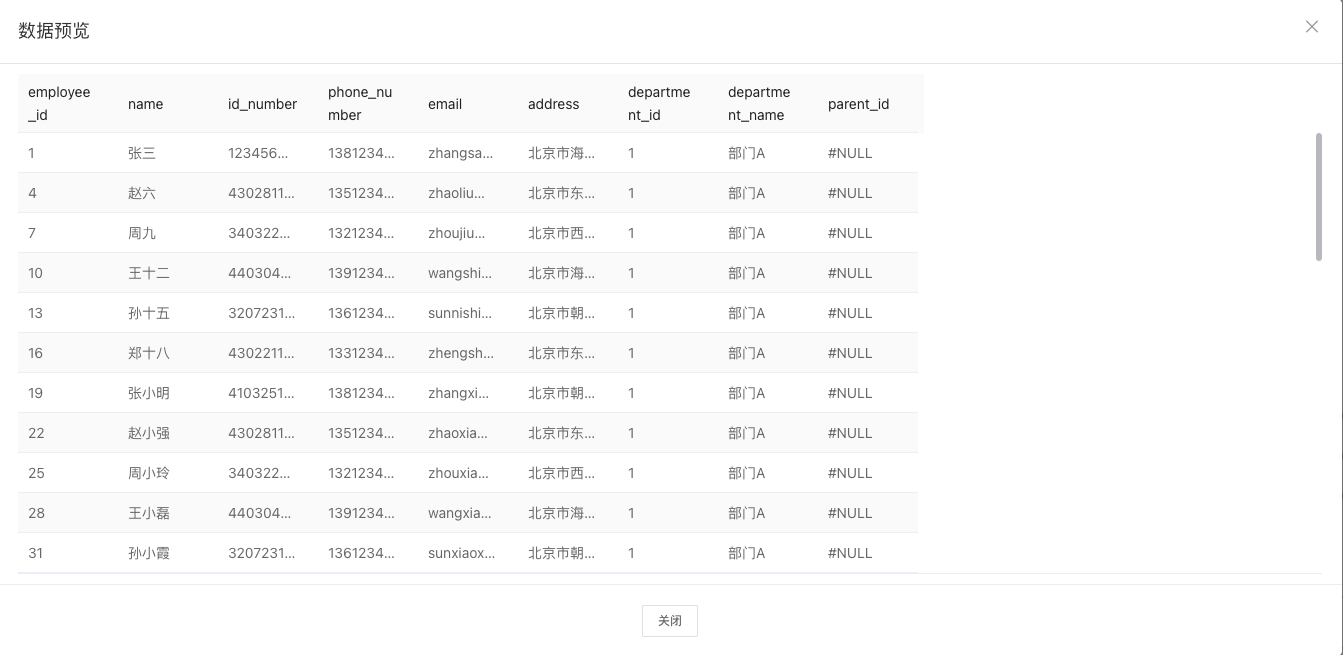Click phone cell 1331234... in 郑十八 row
1343x655 pixels.
click(361, 353)
